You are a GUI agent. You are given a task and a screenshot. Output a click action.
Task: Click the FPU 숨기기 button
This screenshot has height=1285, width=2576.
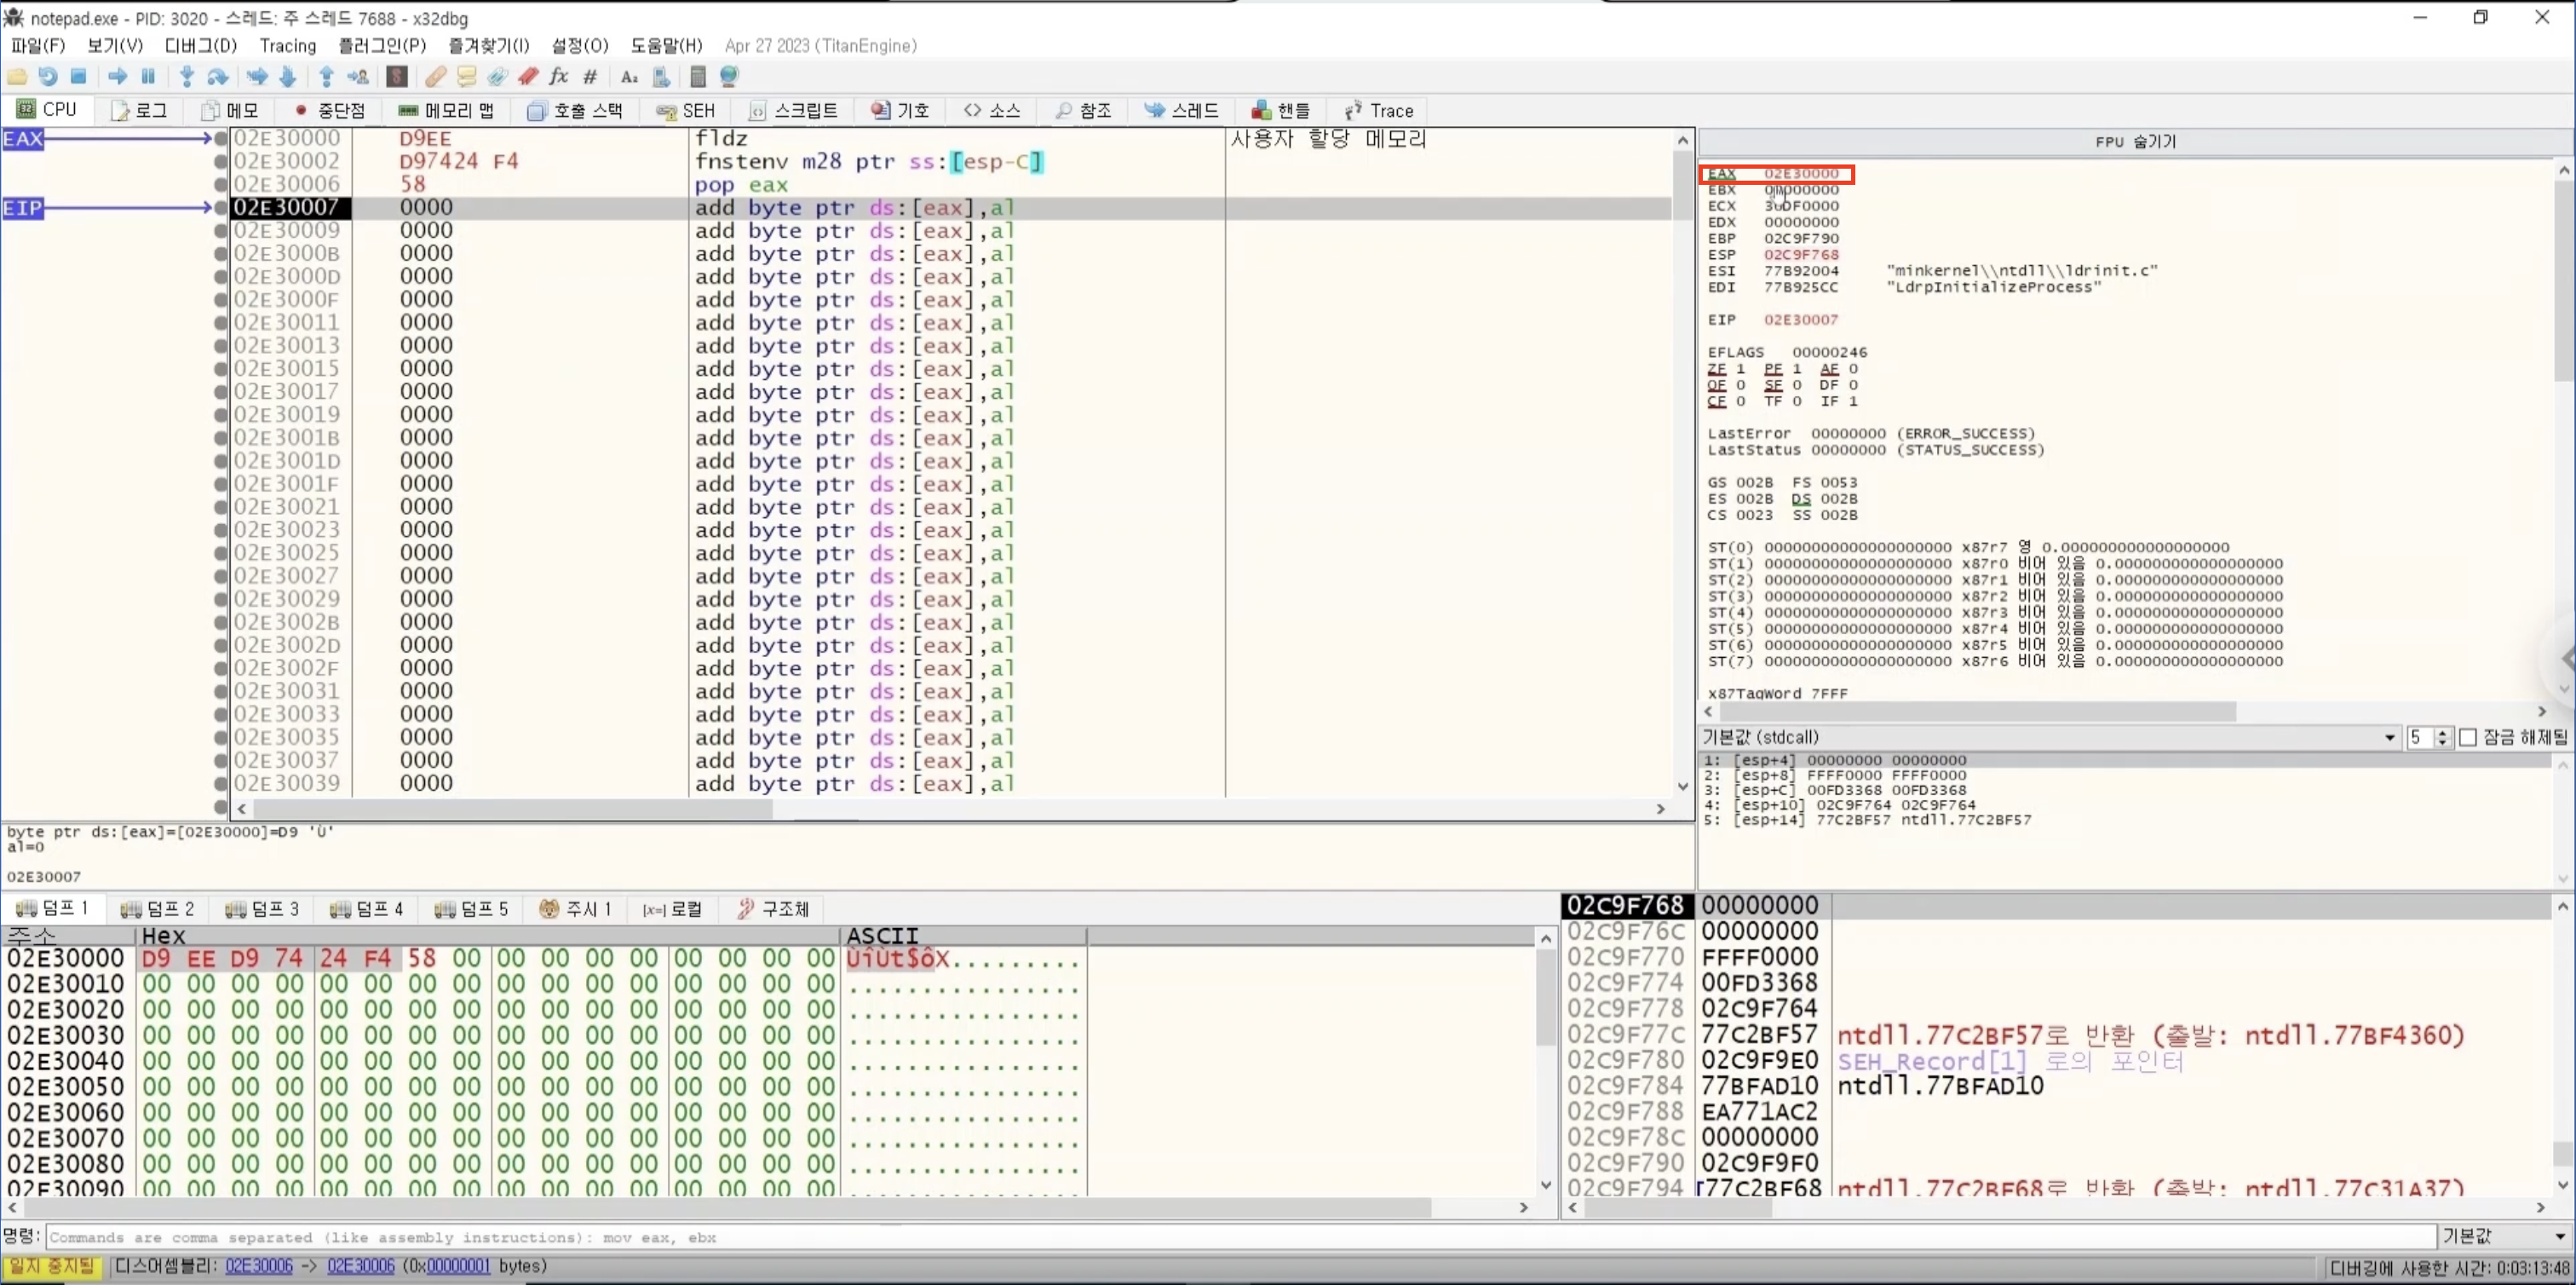click(2135, 142)
